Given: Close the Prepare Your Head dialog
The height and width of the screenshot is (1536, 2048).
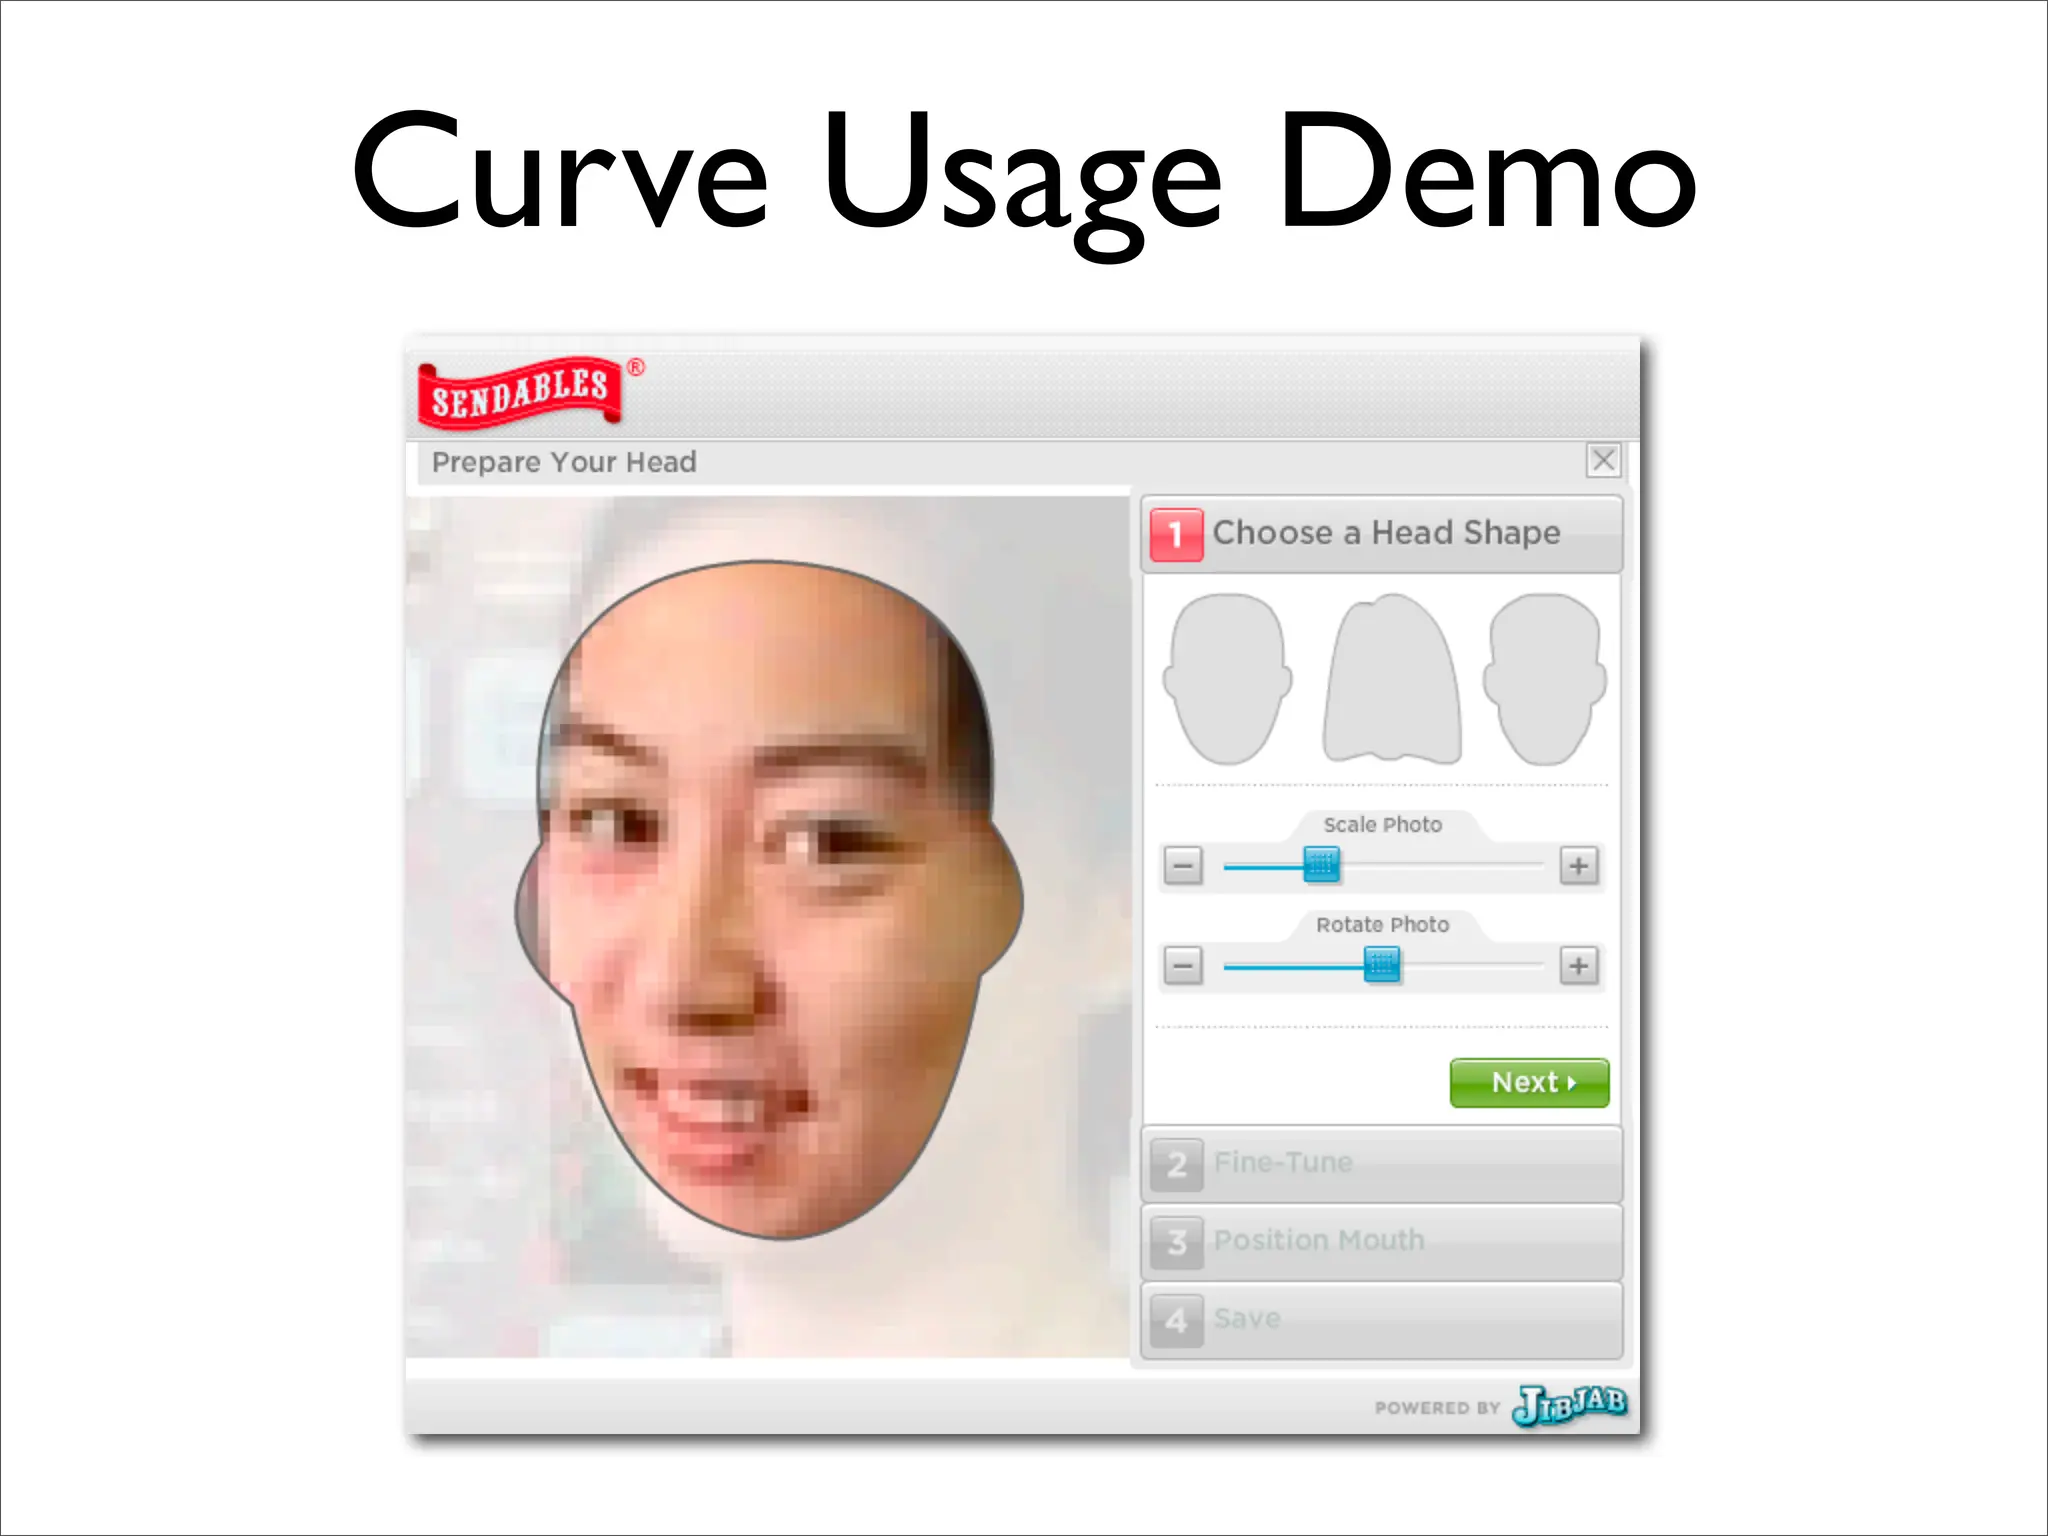Looking at the screenshot, I should (x=1603, y=460).
